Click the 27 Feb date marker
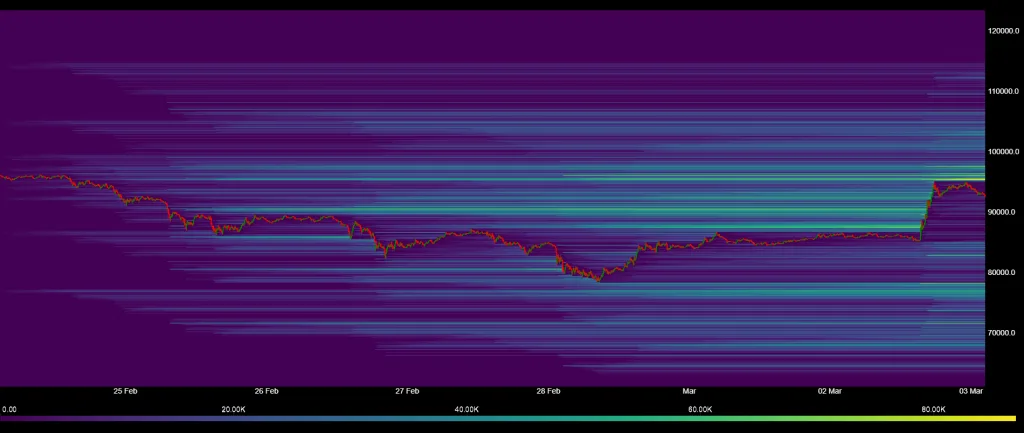 pos(407,391)
